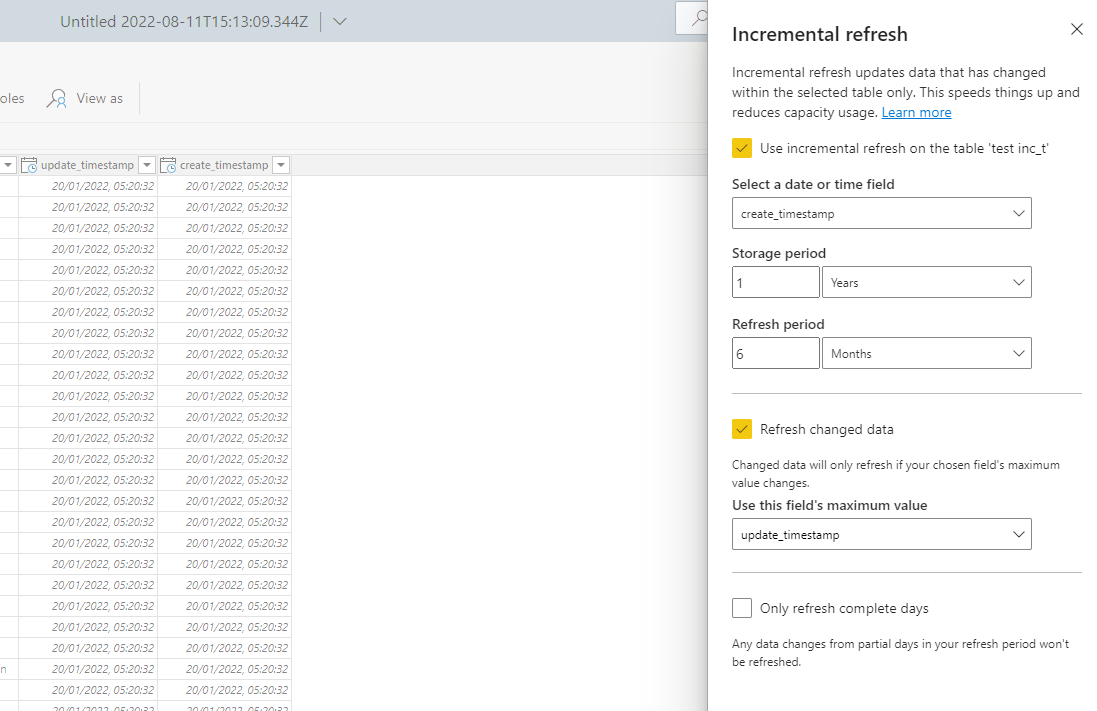1097x711 pixels.
Task: Open update_timestamp column filter arrow
Action: 147,165
